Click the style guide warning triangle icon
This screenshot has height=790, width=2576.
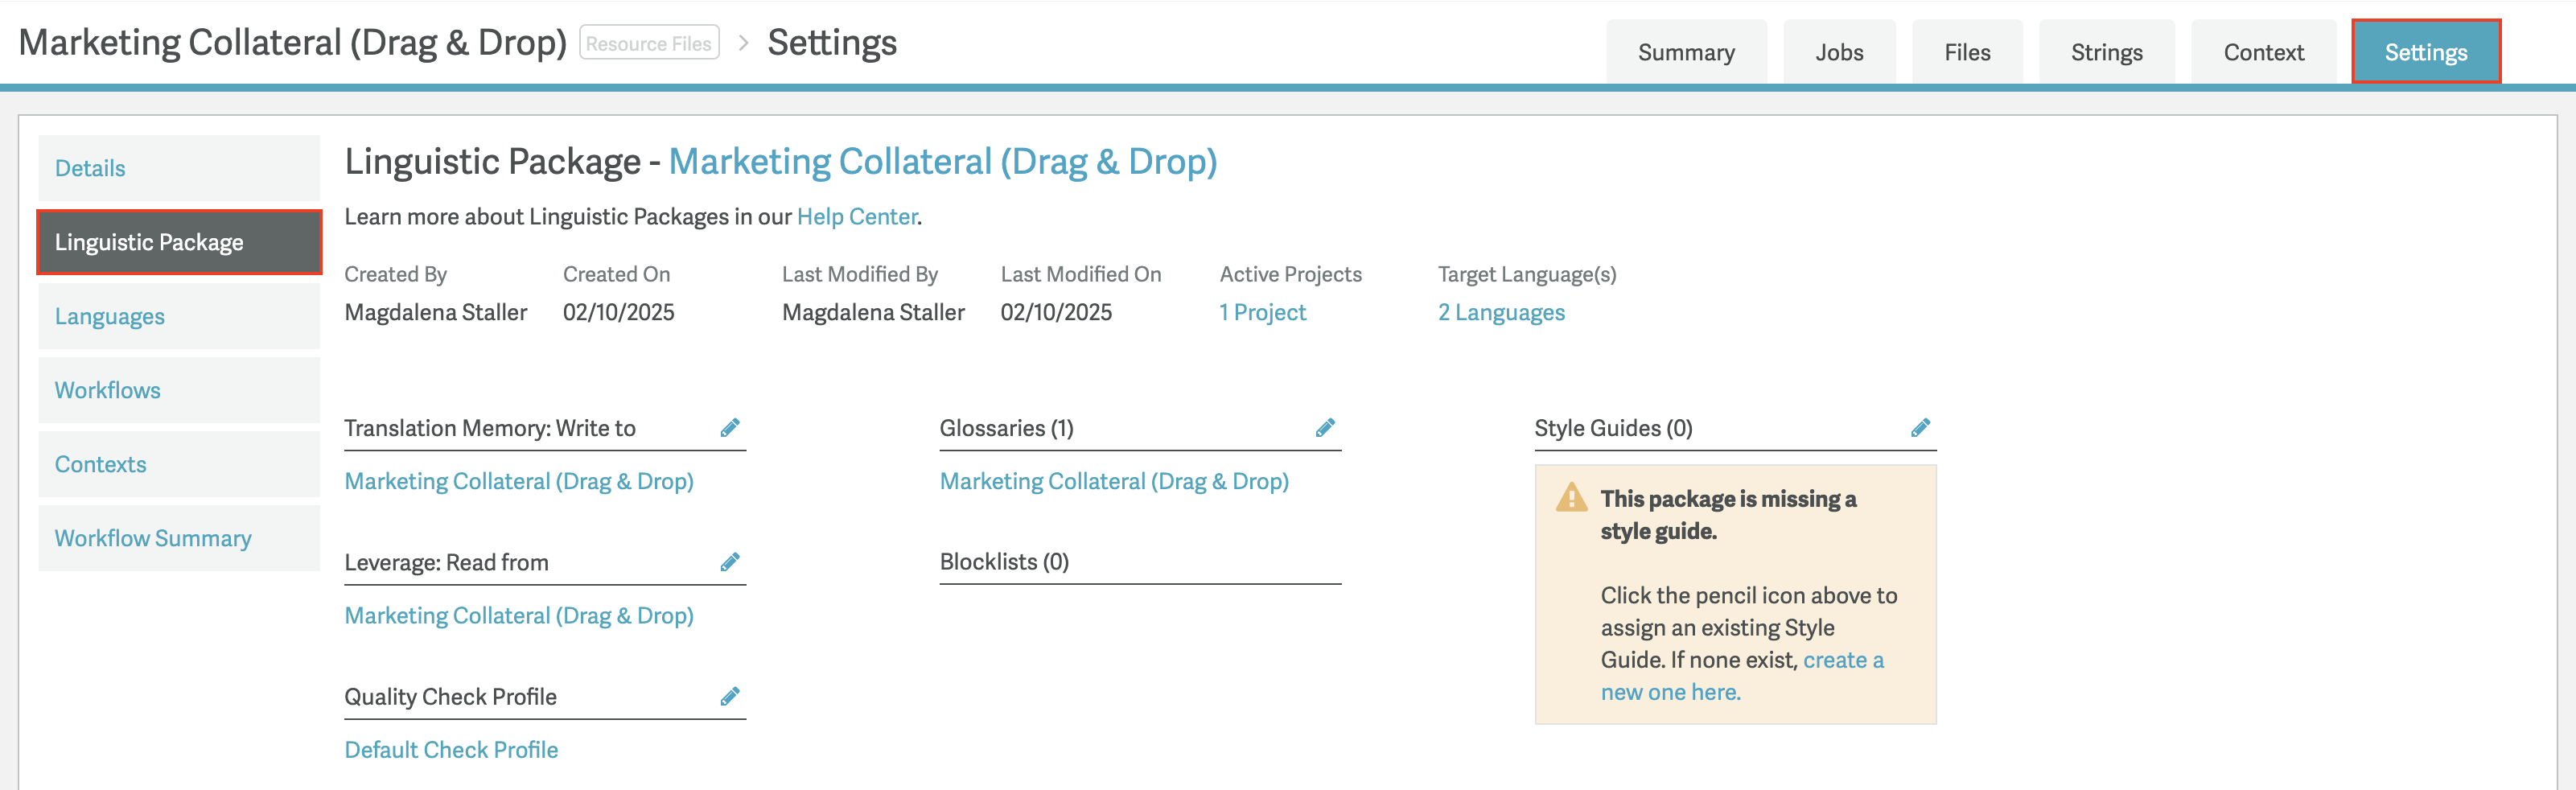click(x=1571, y=497)
